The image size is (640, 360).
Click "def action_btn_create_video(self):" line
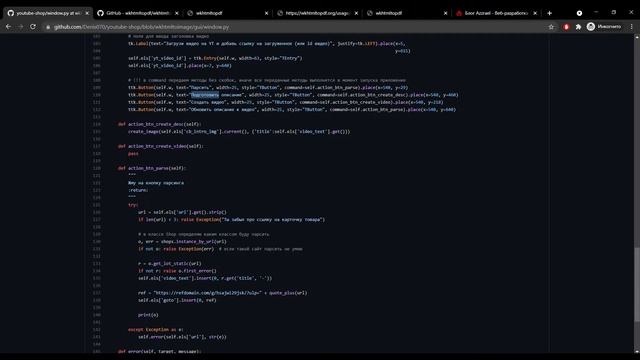(160, 146)
